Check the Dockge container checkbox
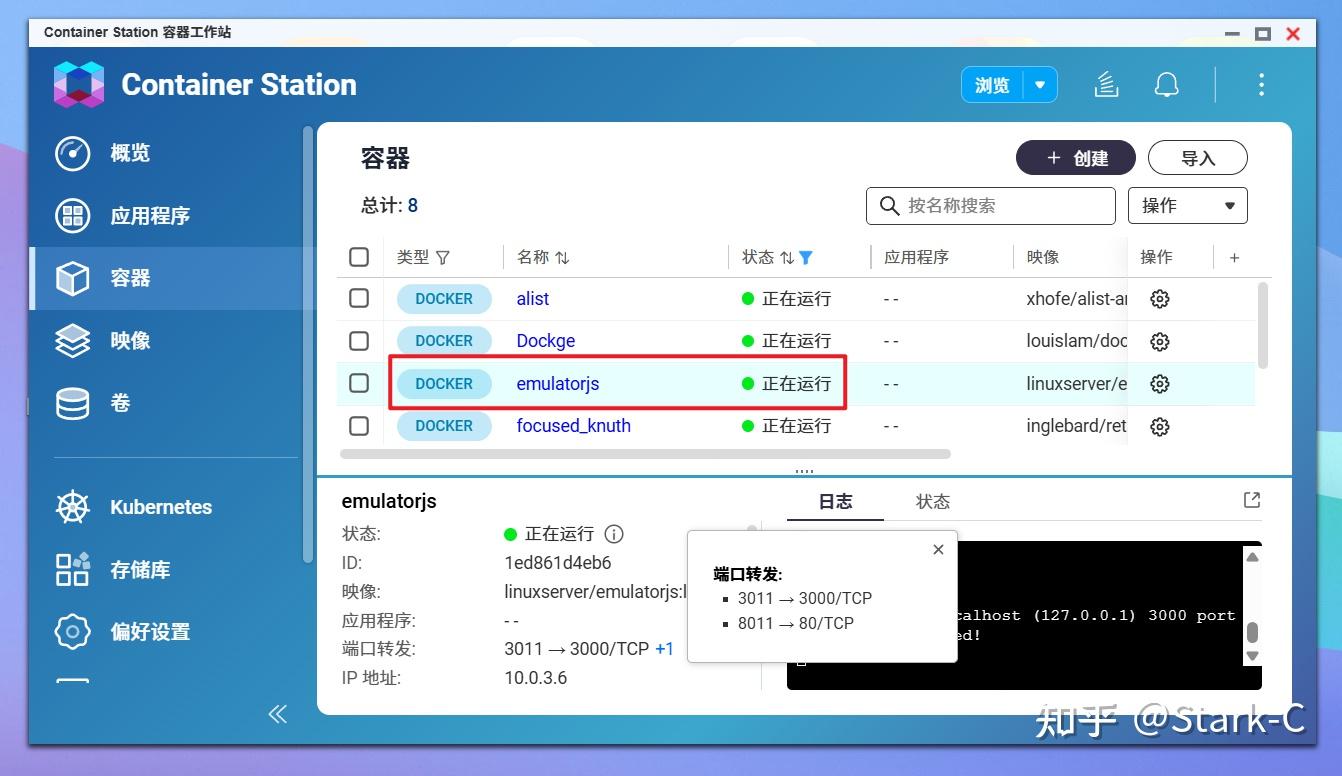Viewport: 1342px width, 776px height. tap(359, 340)
